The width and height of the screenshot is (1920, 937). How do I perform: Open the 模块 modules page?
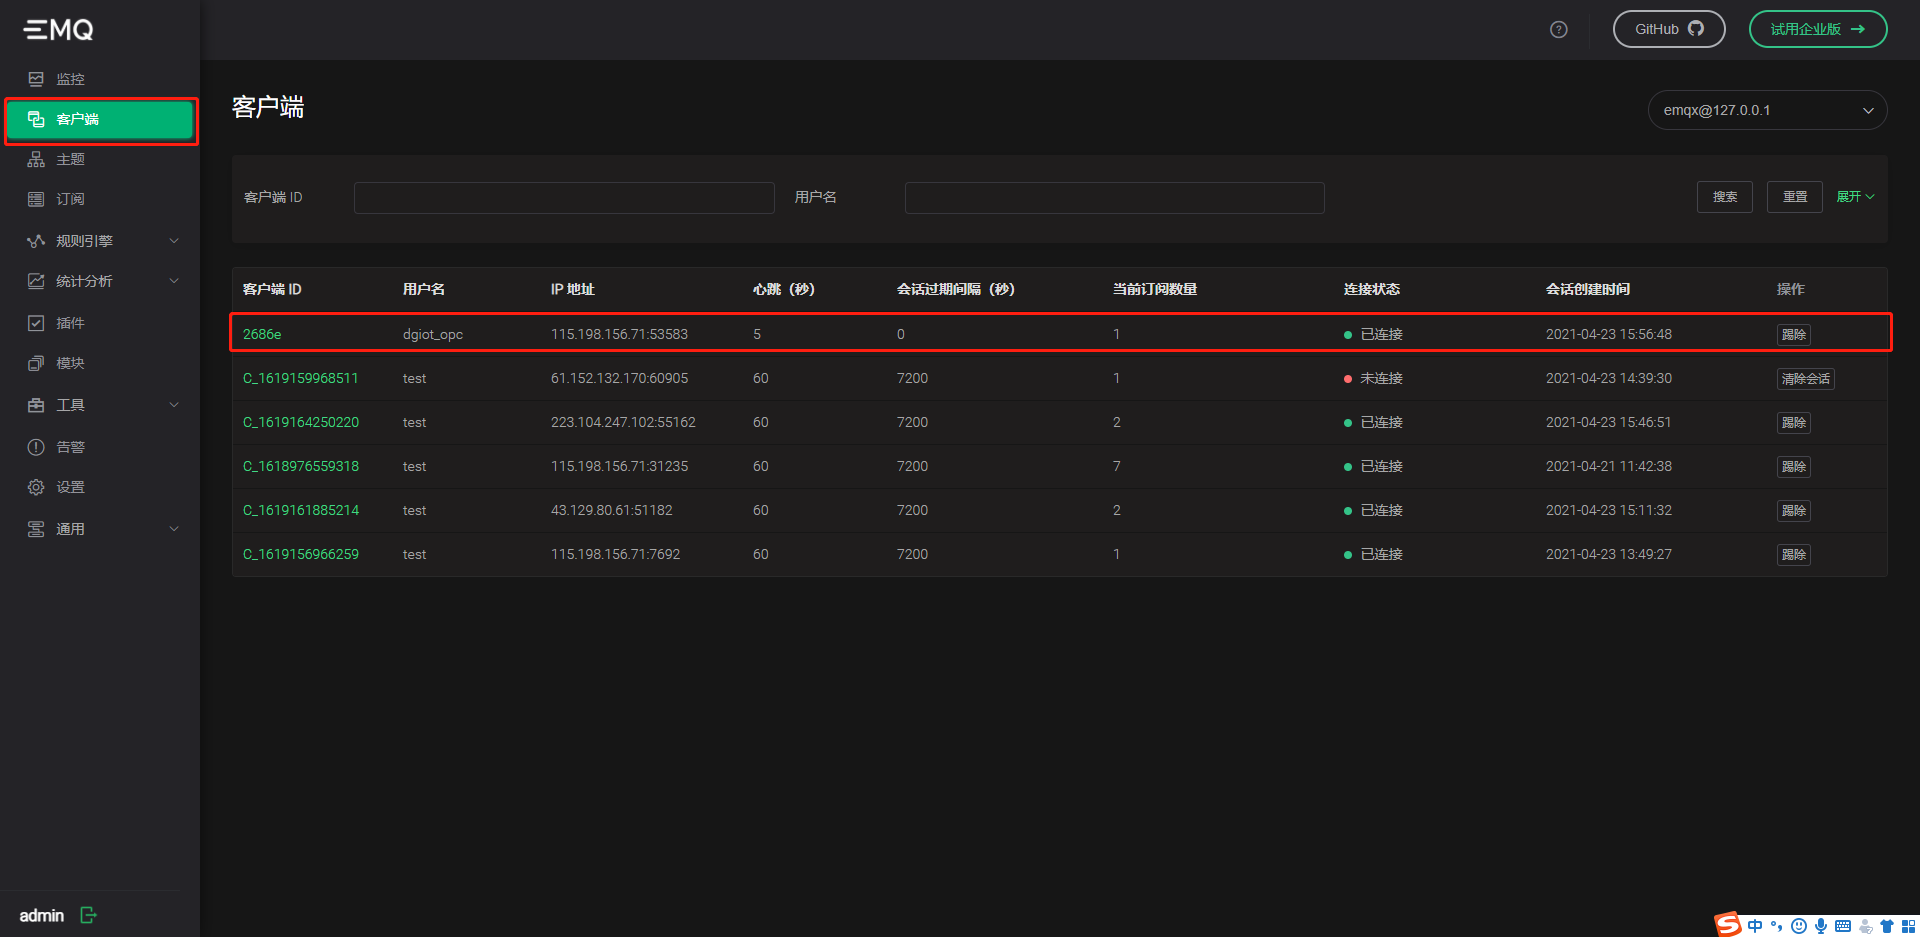coord(70,362)
